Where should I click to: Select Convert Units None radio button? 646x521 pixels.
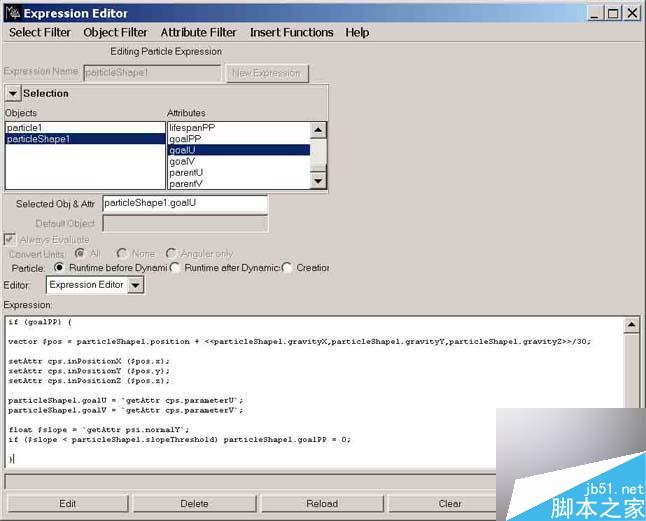point(122,253)
